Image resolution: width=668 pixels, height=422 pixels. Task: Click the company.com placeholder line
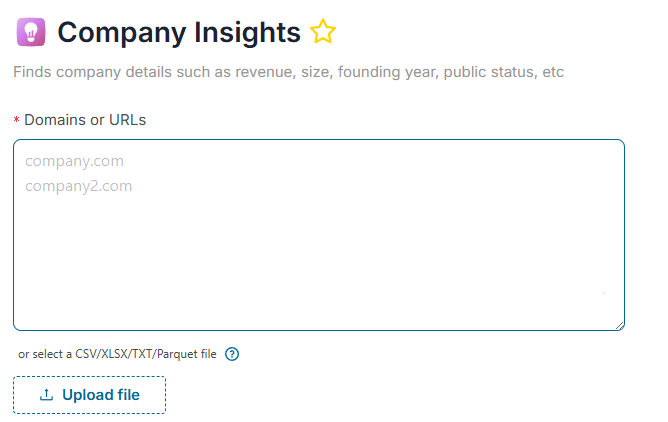click(x=75, y=161)
